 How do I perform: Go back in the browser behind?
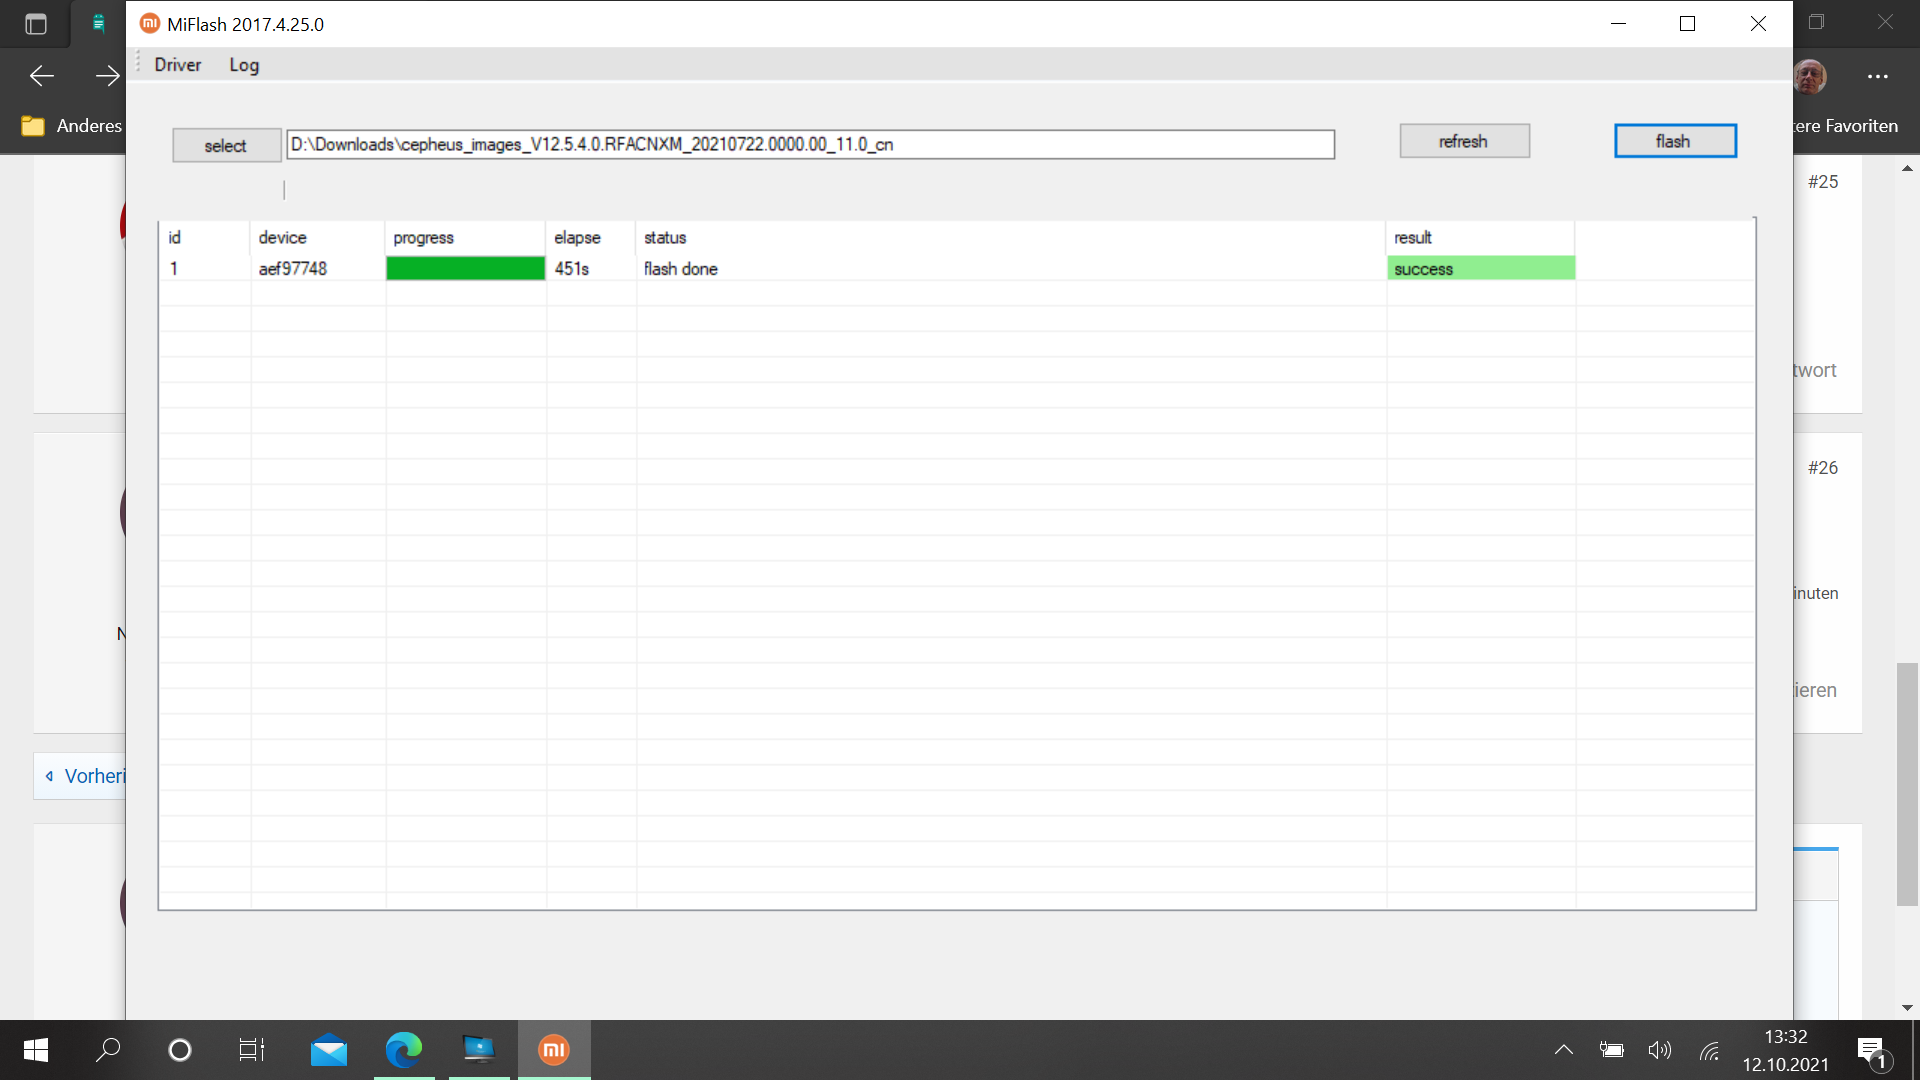pos(42,76)
